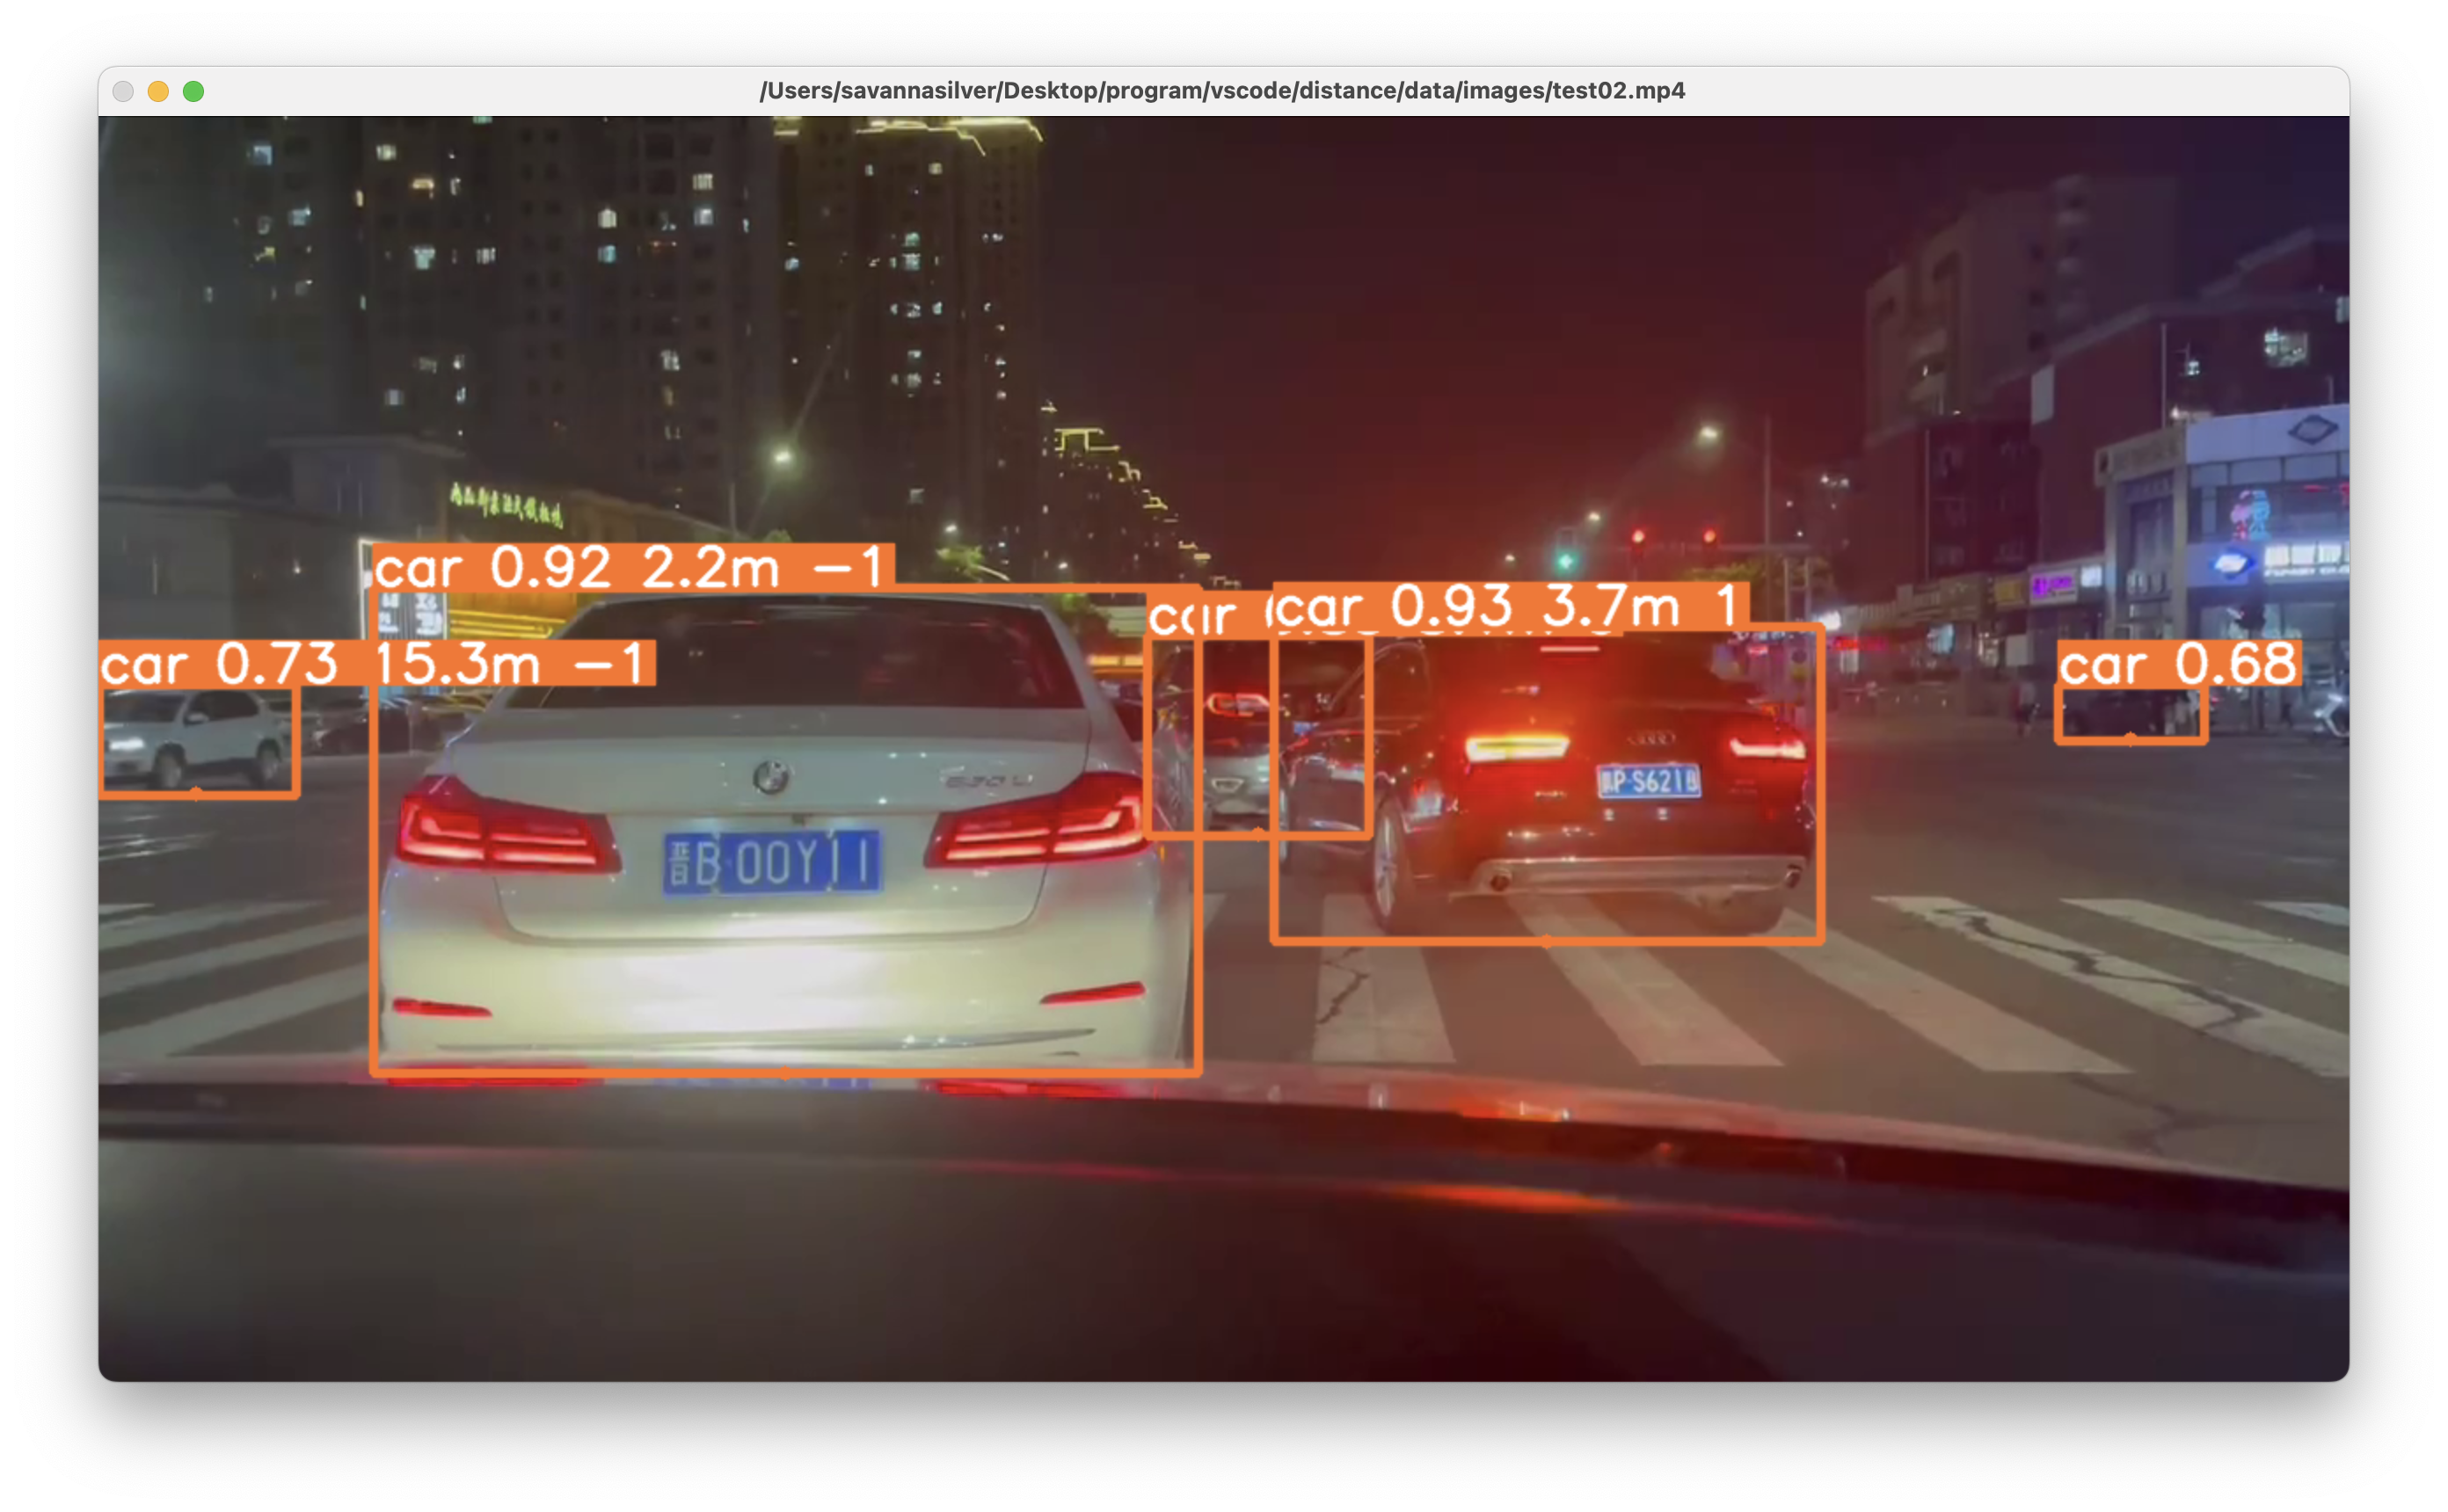The height and width of the screenshot is (1512, 2448).
Task: Click the yellow minimize window button
Action: click(x=158, y=92)
